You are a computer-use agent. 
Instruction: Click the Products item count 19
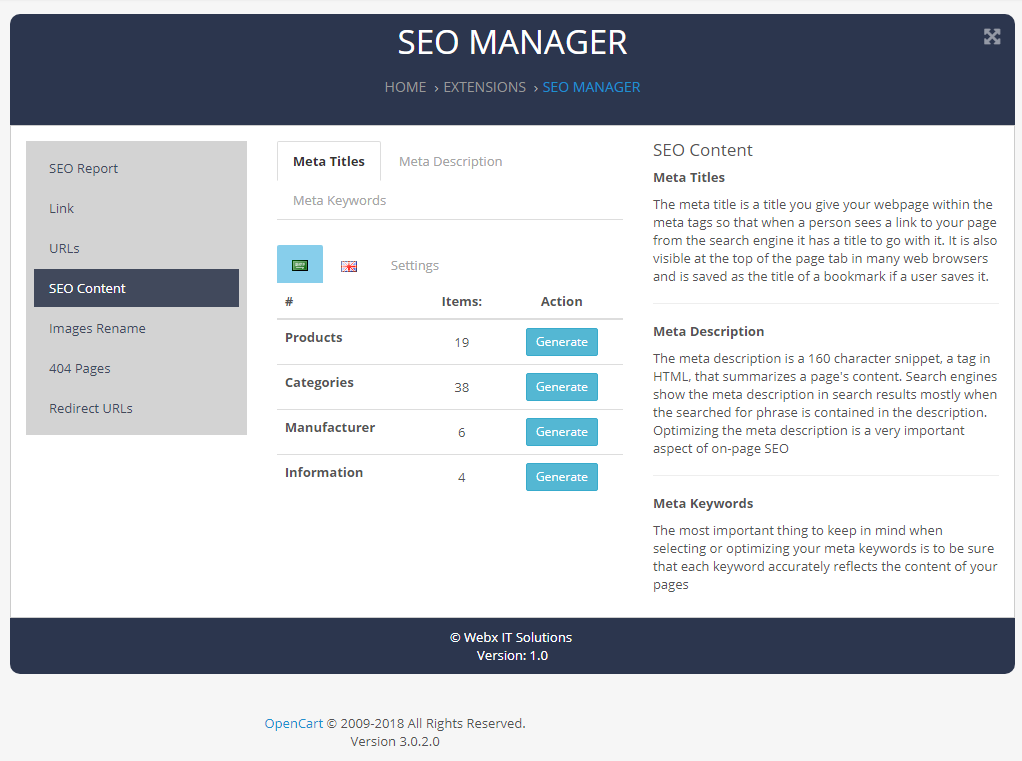pyautogui.click(x=461, y=343)
